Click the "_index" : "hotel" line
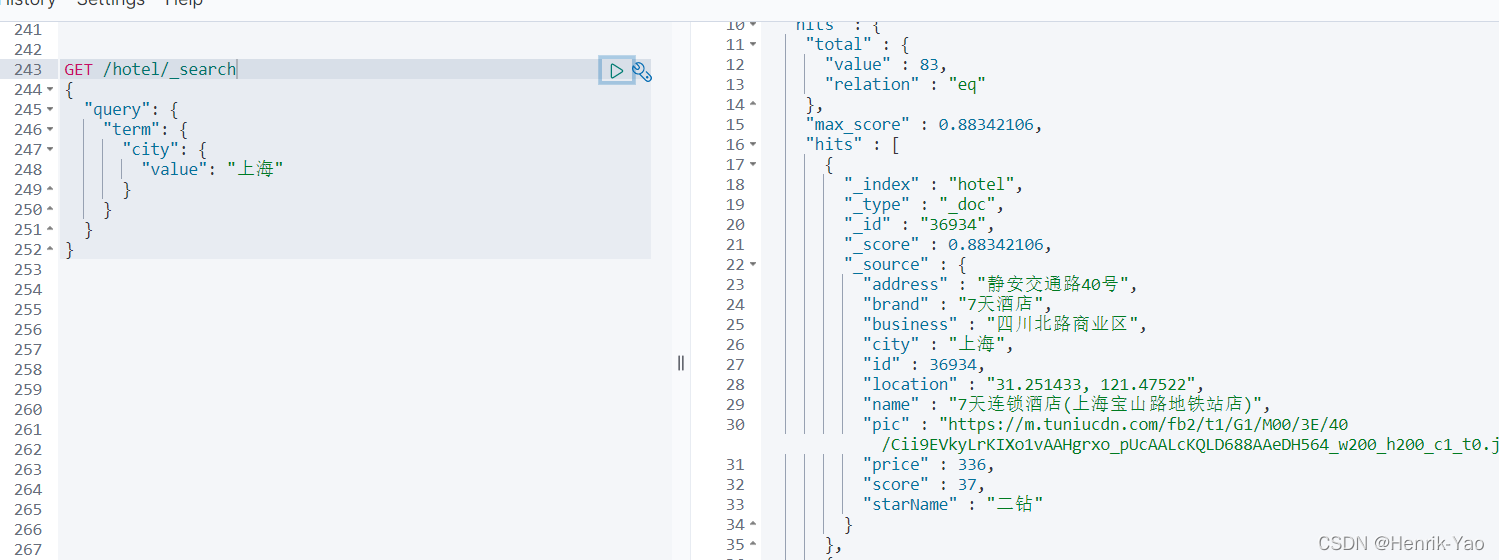1499x560 pixels. (934, 184)
